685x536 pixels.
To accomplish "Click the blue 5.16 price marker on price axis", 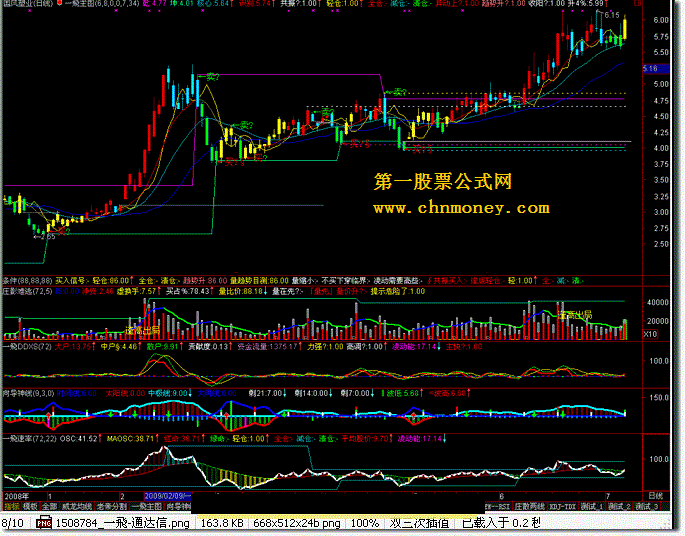I will (656, 69).
